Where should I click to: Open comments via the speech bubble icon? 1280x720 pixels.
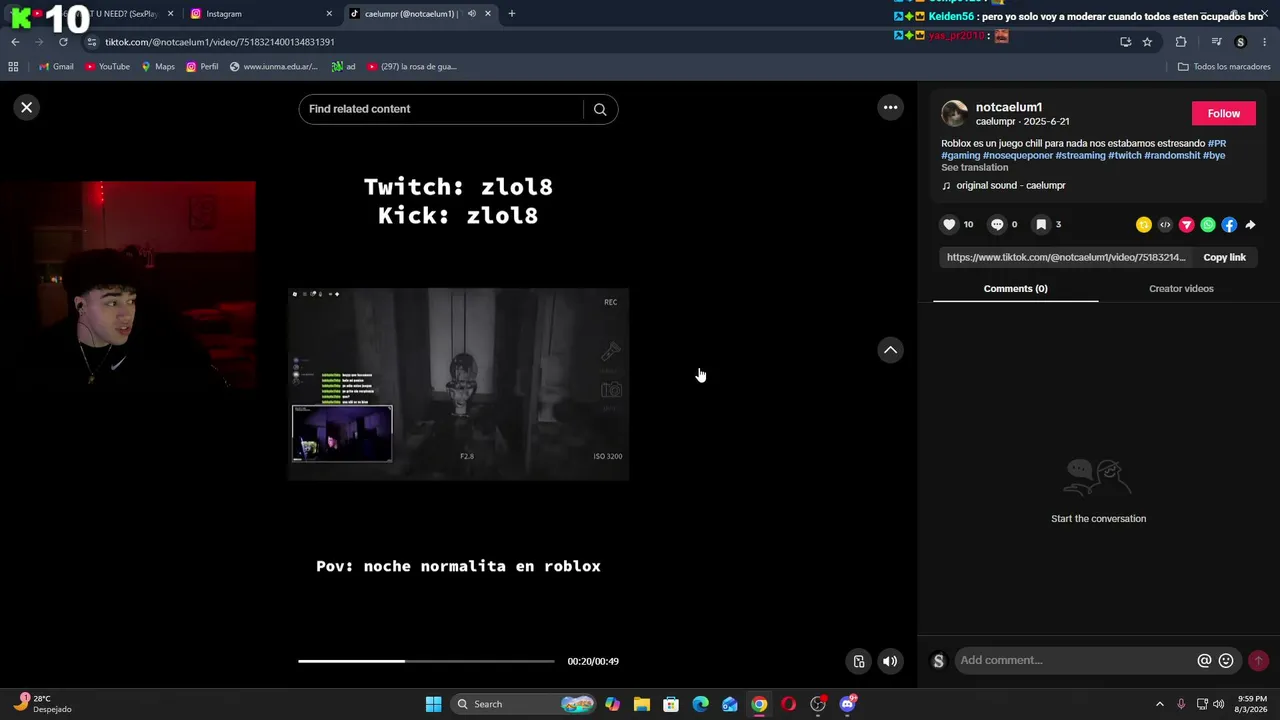coord(997,224)
